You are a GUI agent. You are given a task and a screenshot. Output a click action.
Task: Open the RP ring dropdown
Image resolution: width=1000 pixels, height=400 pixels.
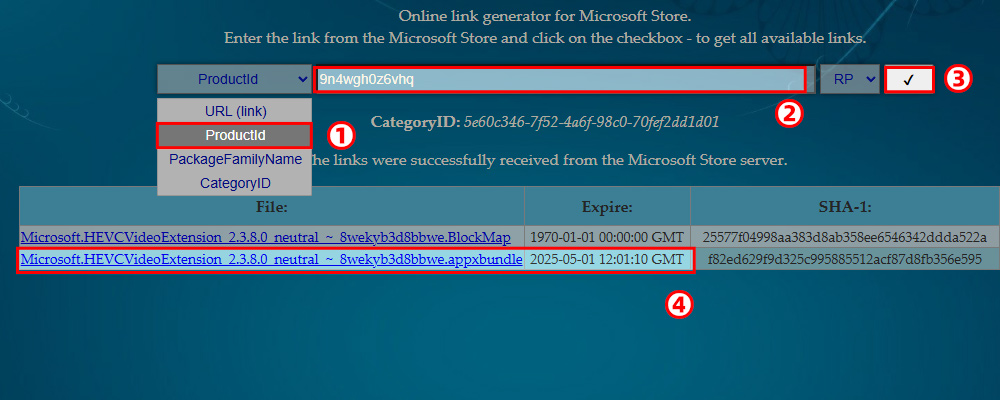(849, 79)
